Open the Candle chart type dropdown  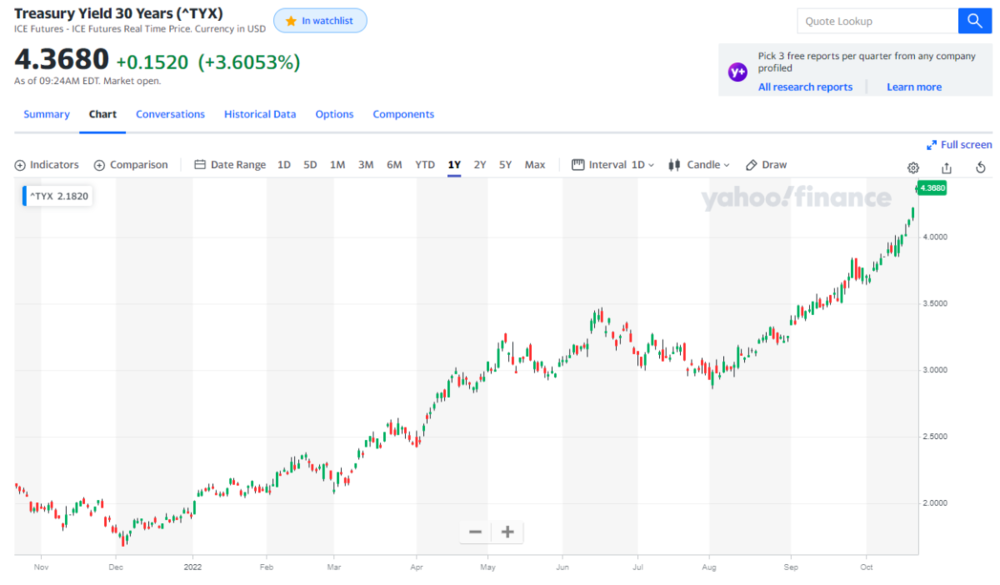698,165
